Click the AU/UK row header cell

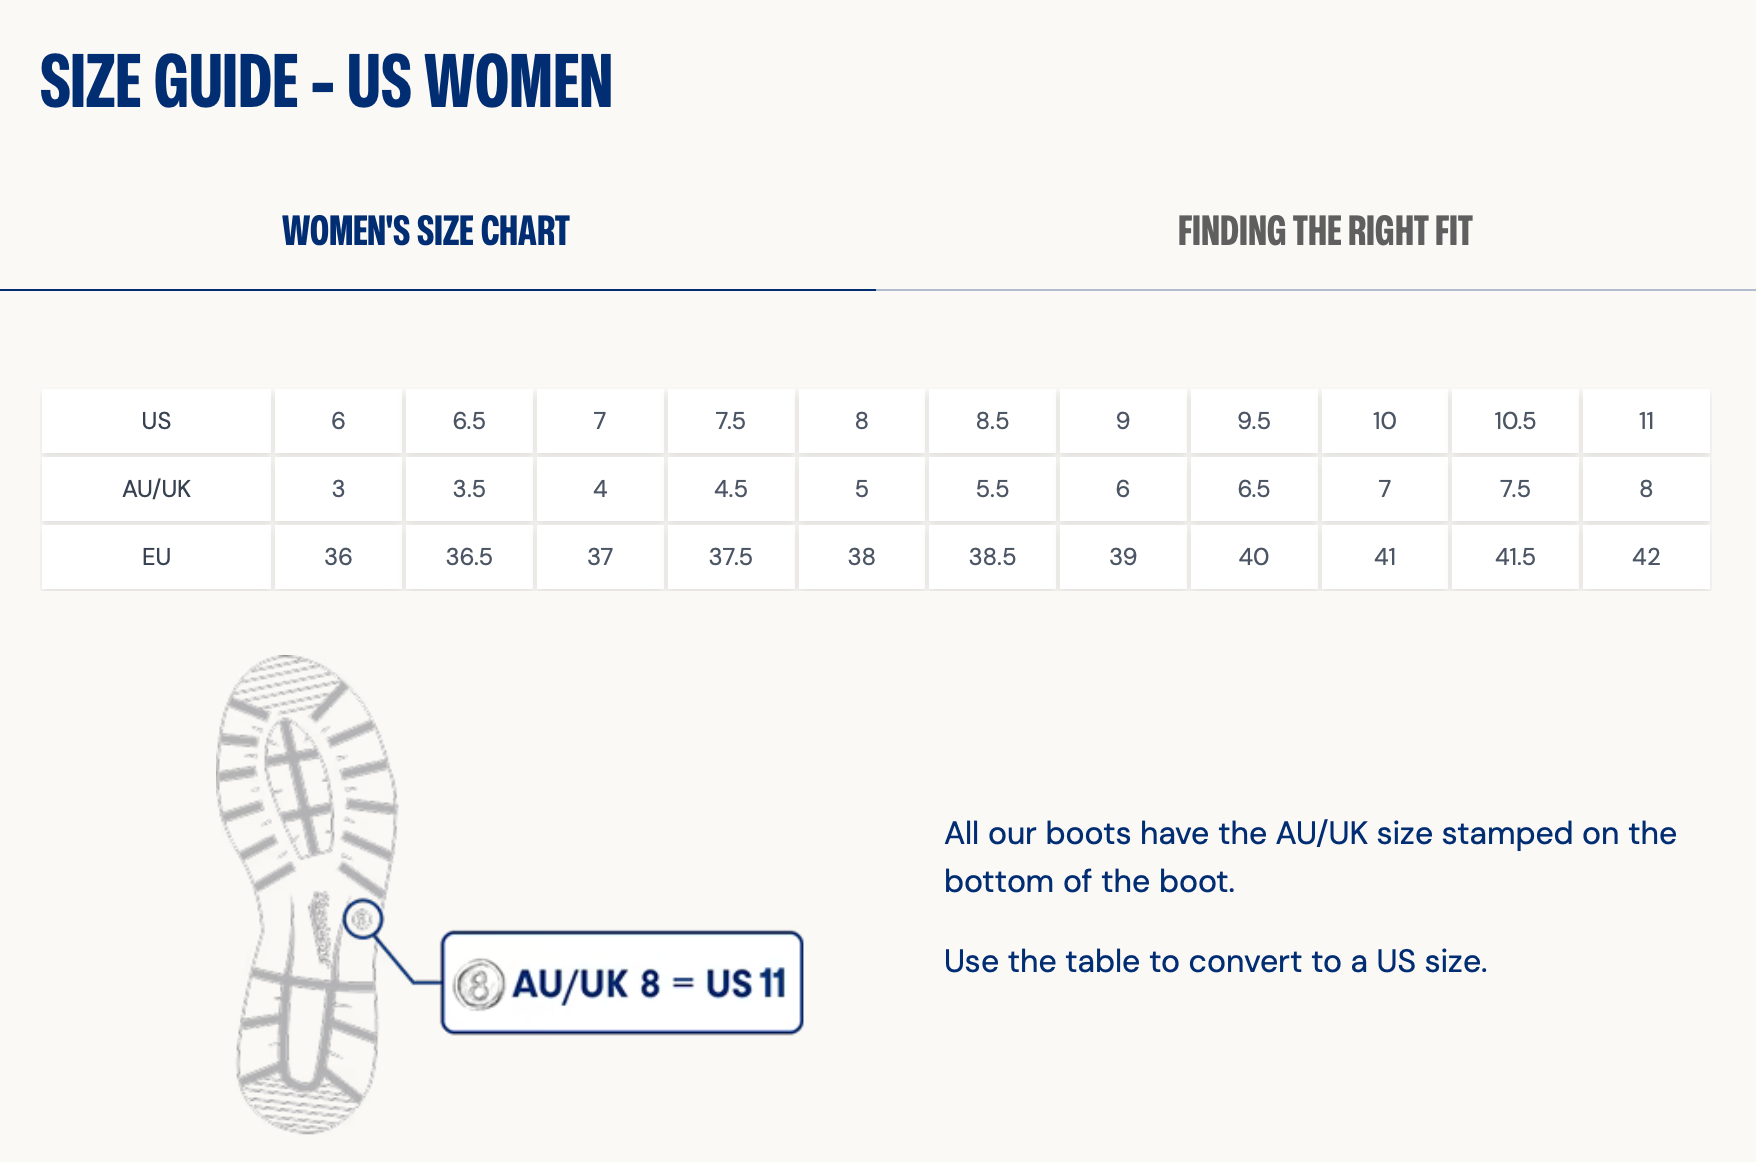pos(156,489)
